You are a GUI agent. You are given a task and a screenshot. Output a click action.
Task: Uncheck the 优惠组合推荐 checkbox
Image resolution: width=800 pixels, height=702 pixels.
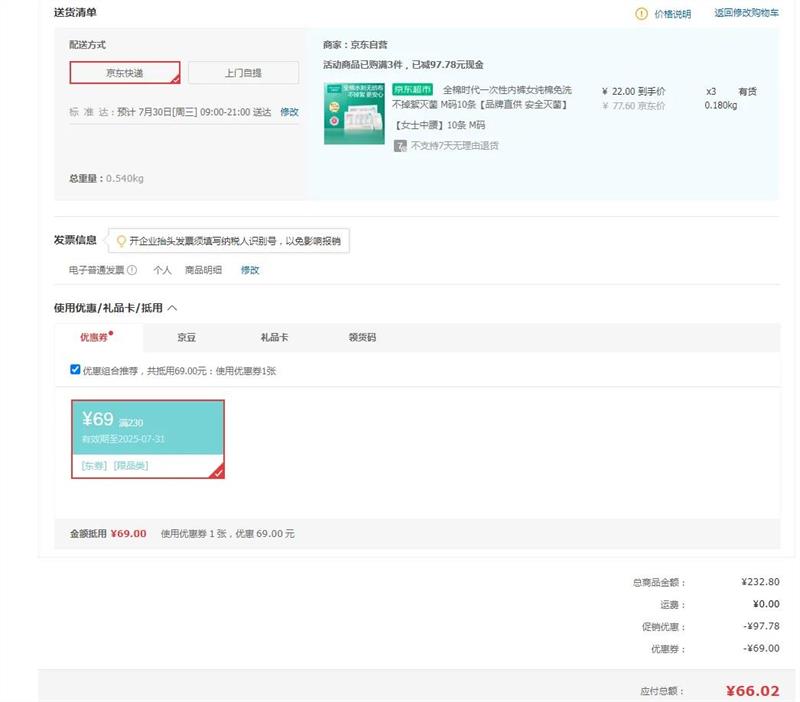point(75,370)
